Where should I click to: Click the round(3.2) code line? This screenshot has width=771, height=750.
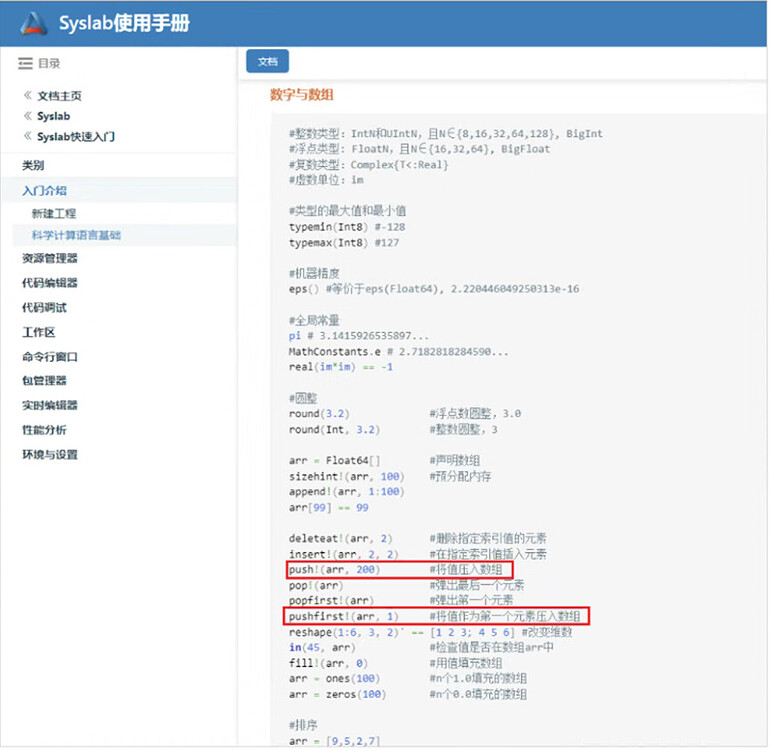(x=405, y=414)
